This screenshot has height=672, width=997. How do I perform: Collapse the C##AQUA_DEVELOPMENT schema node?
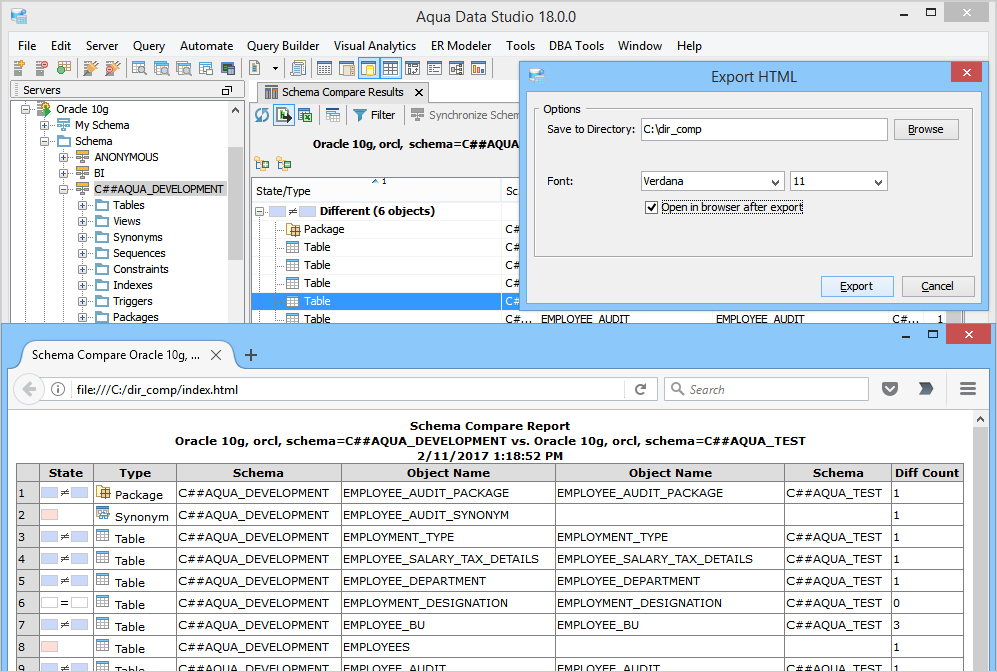(x=64, y=189)
